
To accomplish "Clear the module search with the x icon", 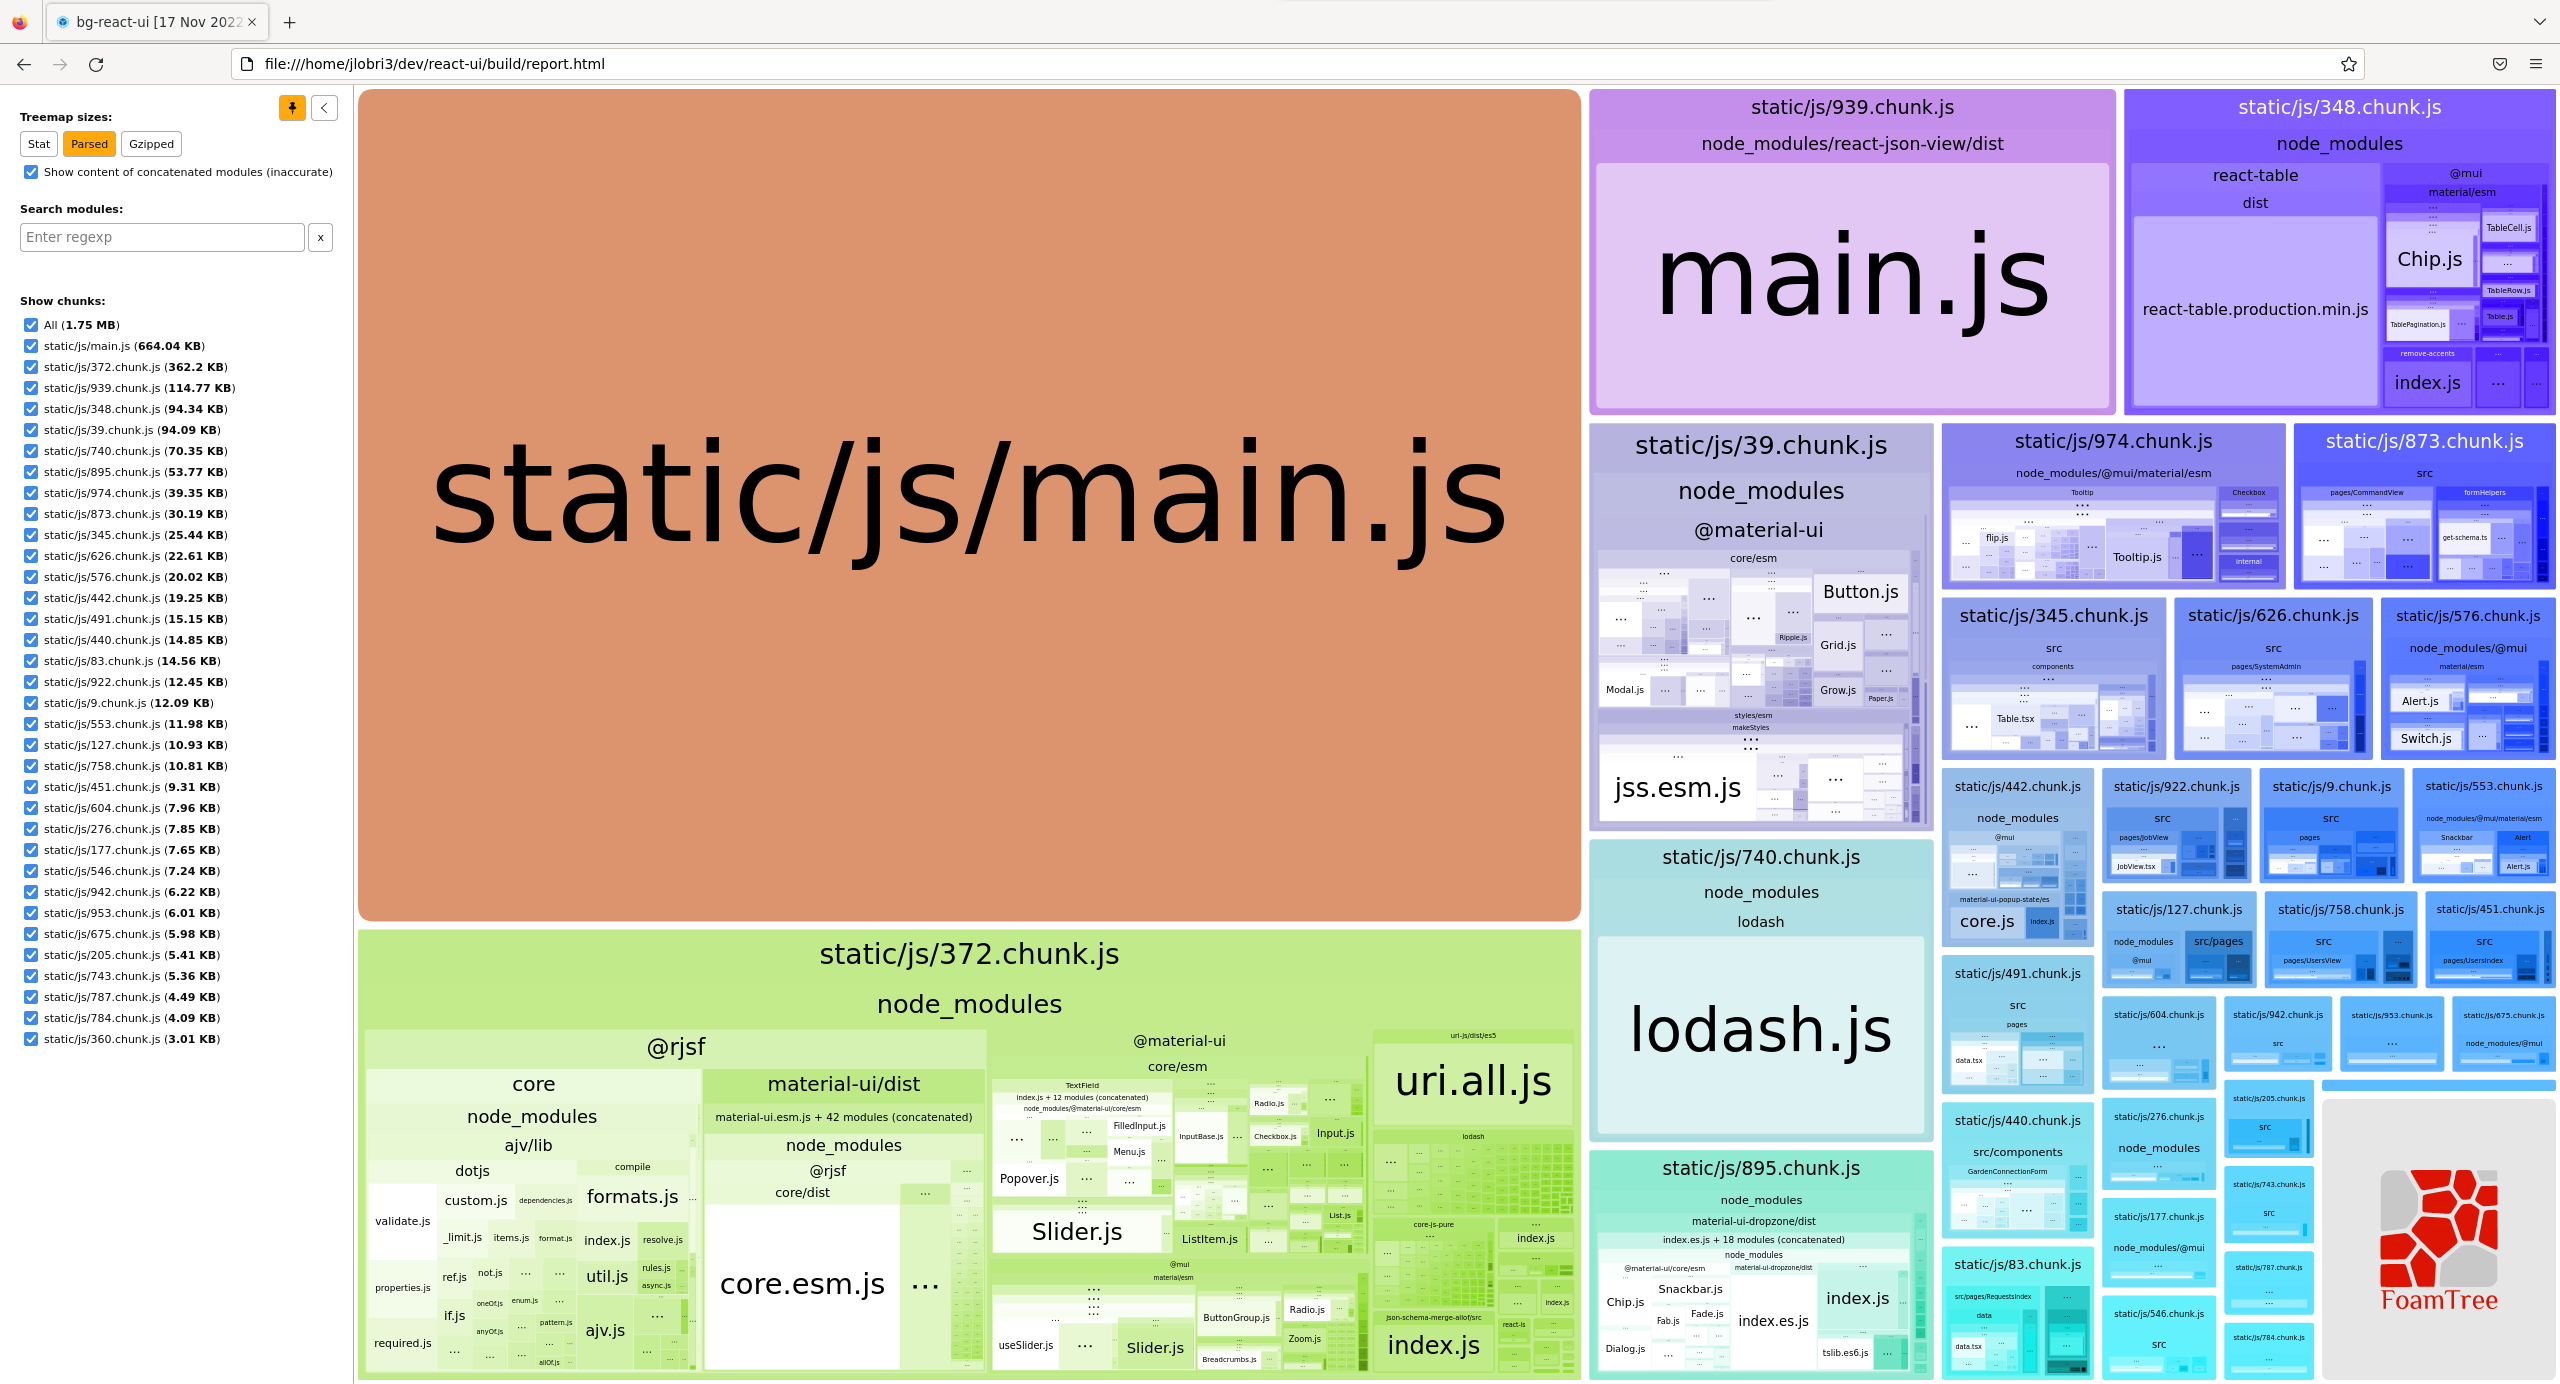I will click(320, 237).
